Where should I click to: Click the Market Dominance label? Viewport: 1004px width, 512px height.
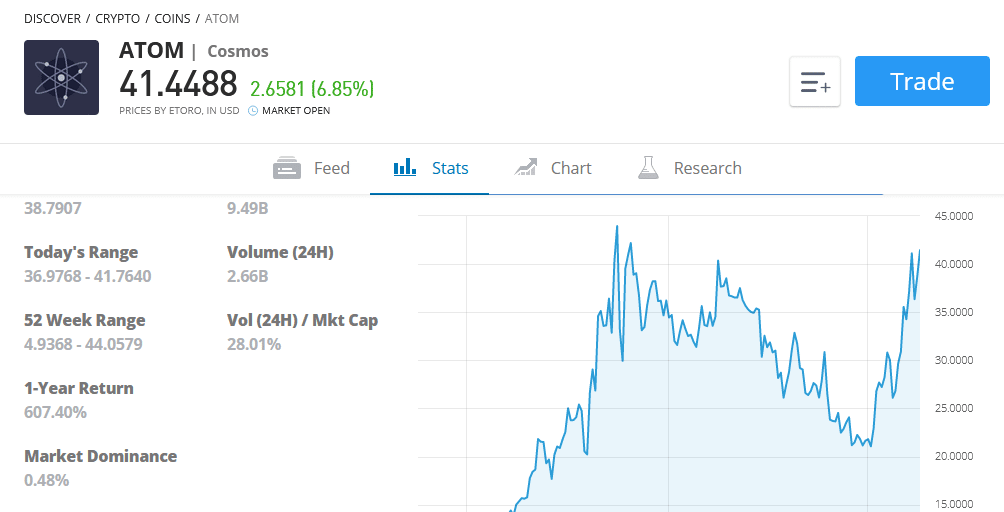coord(101,456)
